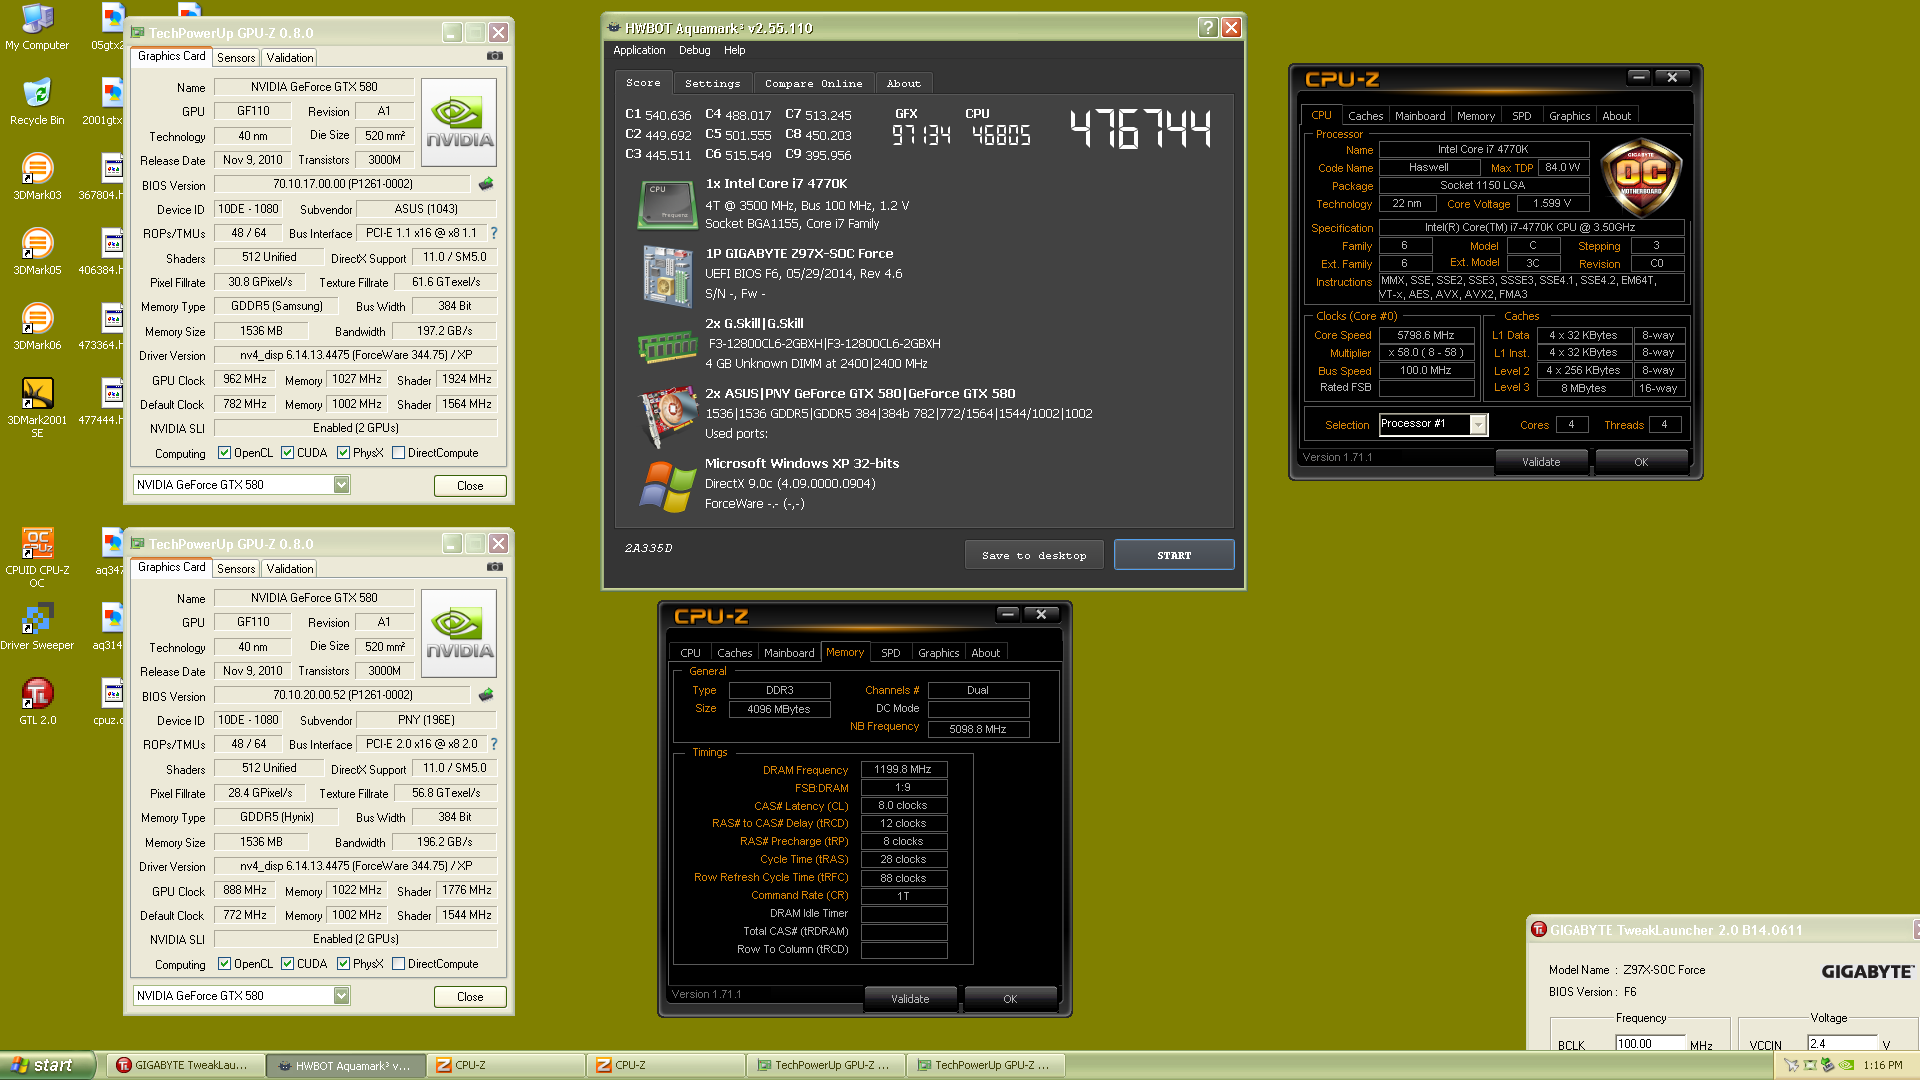The height and width of the screenshot is (1080, 1920).
Task: Launch 3DMark03 desktop shortcut
Action: coord(37,177)
